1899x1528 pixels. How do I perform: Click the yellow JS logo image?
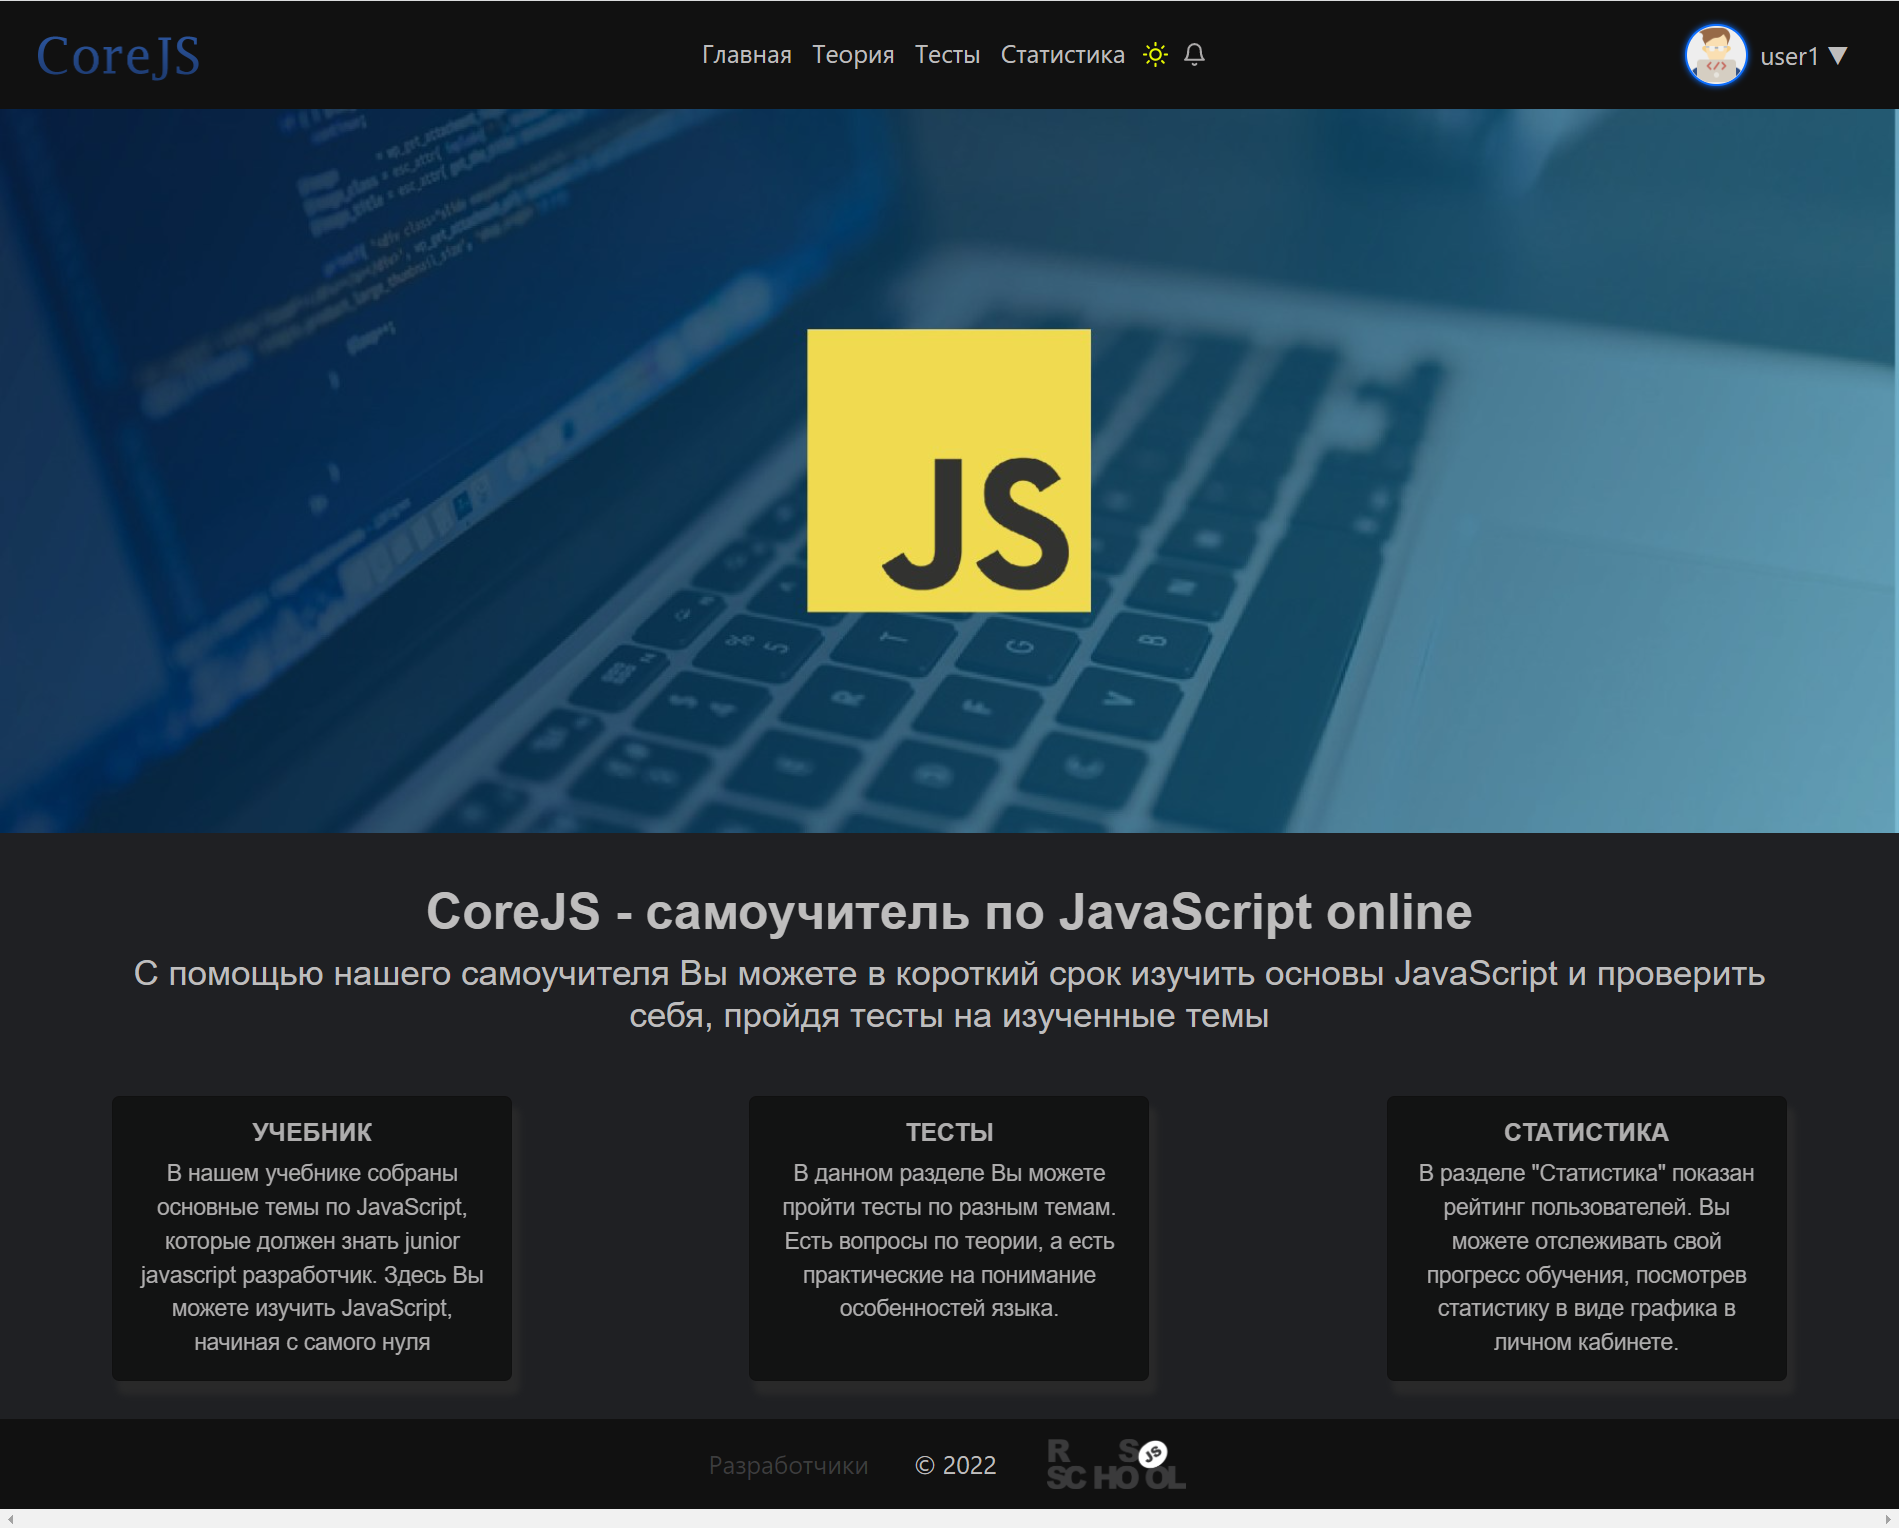click(949, 470)
